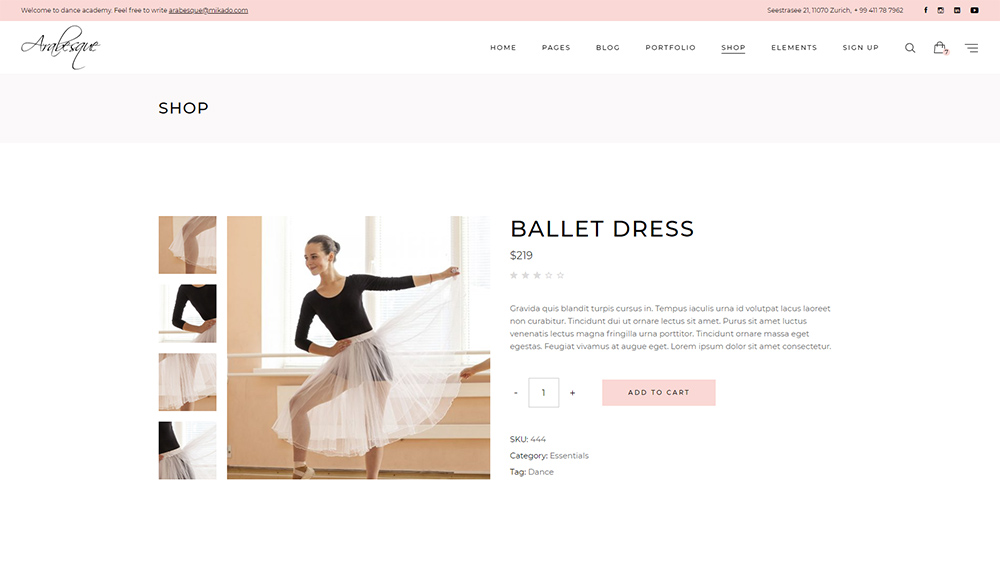
Task: Expand the Elements menu
Action: click(794, 48)
